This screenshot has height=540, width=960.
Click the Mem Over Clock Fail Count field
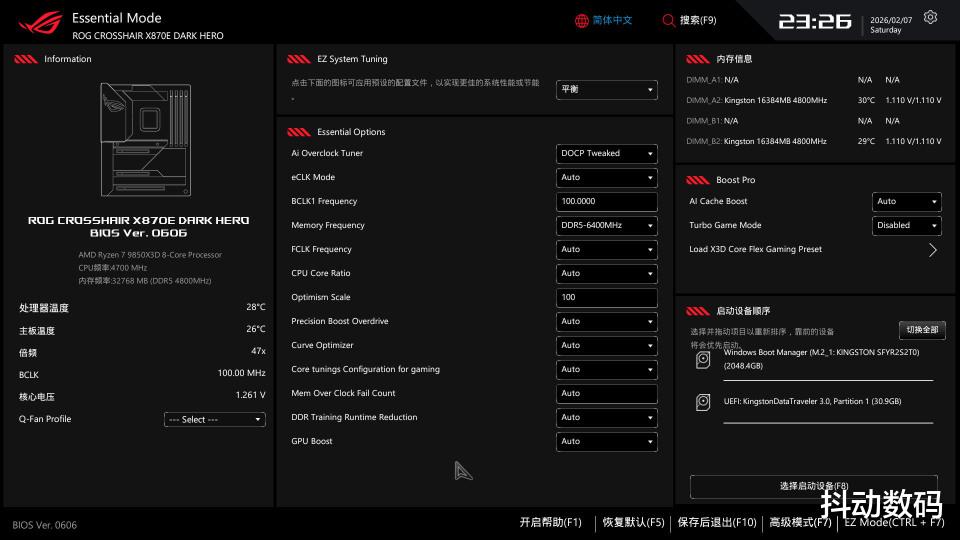click(x=607, y=393)
